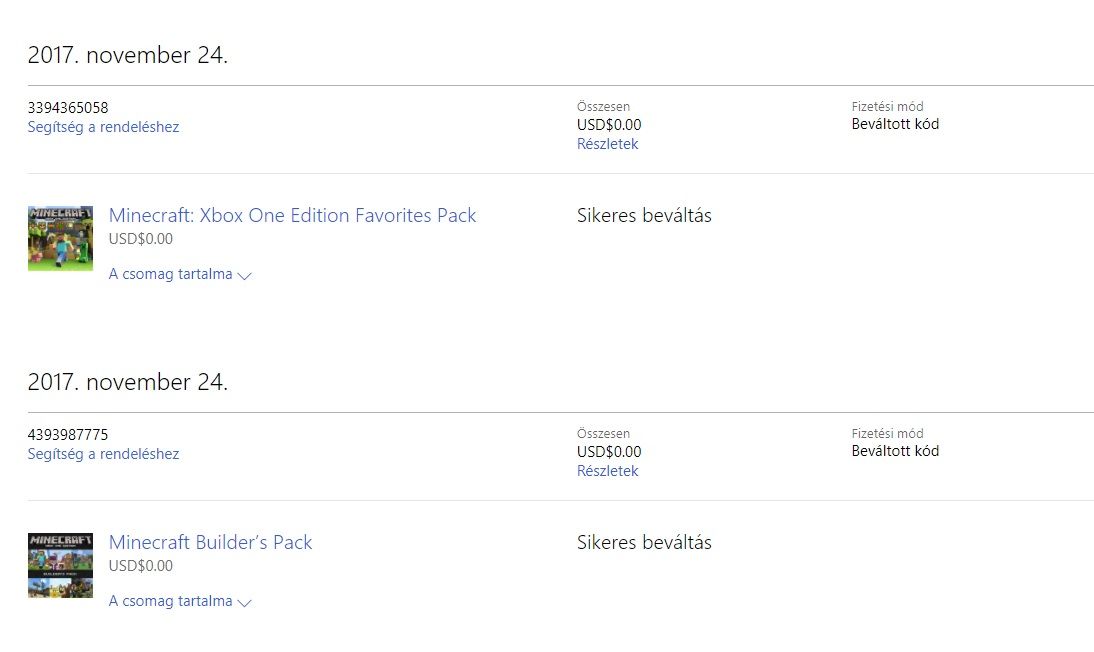Open Minecraft: Xbox One Edition Favorites Pack title
Screen dimensions: 1094x652
(x=292, y=215)
